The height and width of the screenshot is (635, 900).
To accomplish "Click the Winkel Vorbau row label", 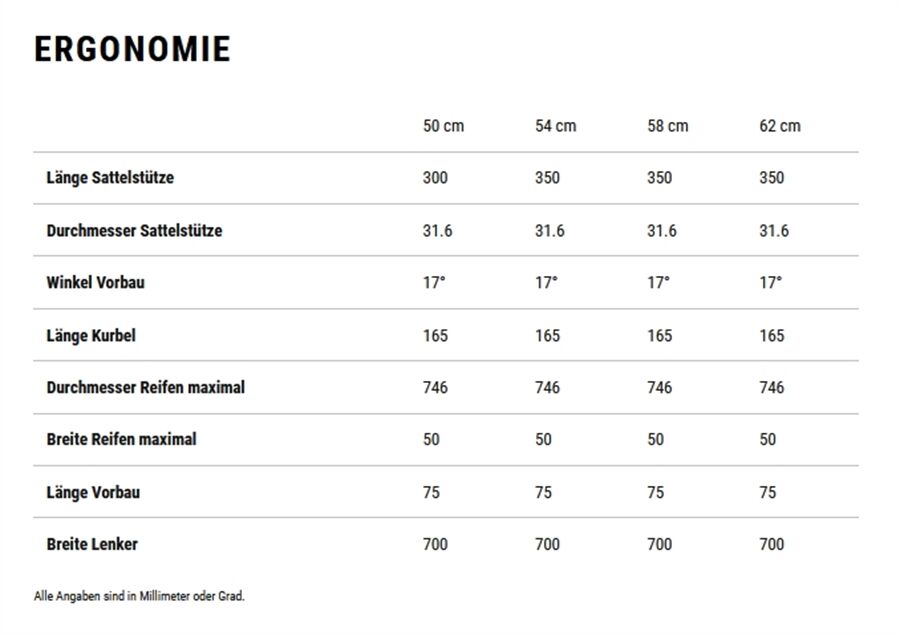I will click(x=95, y=282).
